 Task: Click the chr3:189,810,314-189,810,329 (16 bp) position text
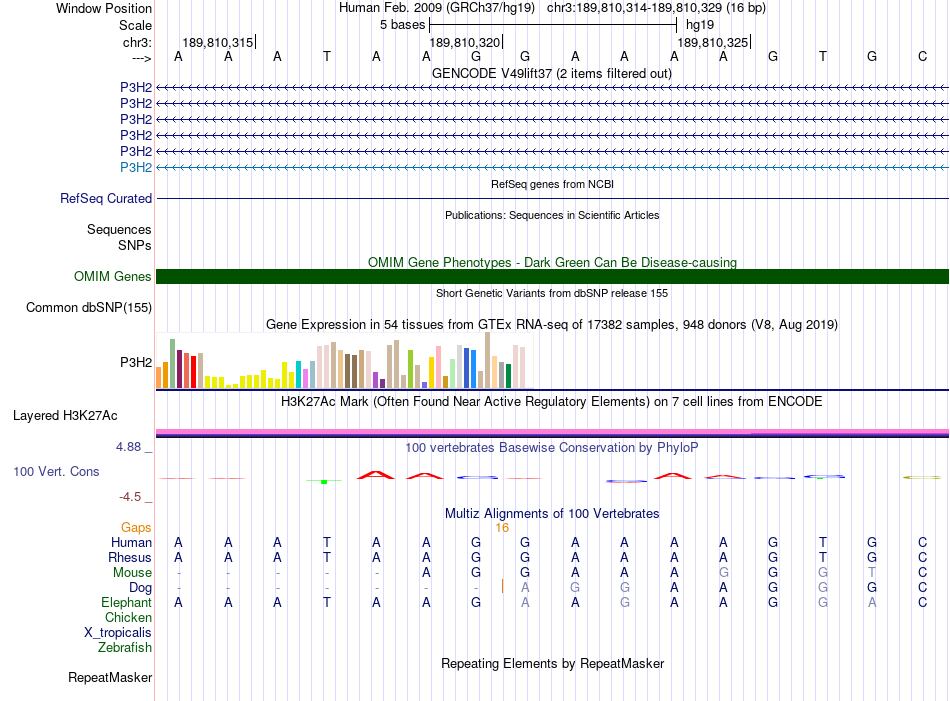tap(656, 8)
